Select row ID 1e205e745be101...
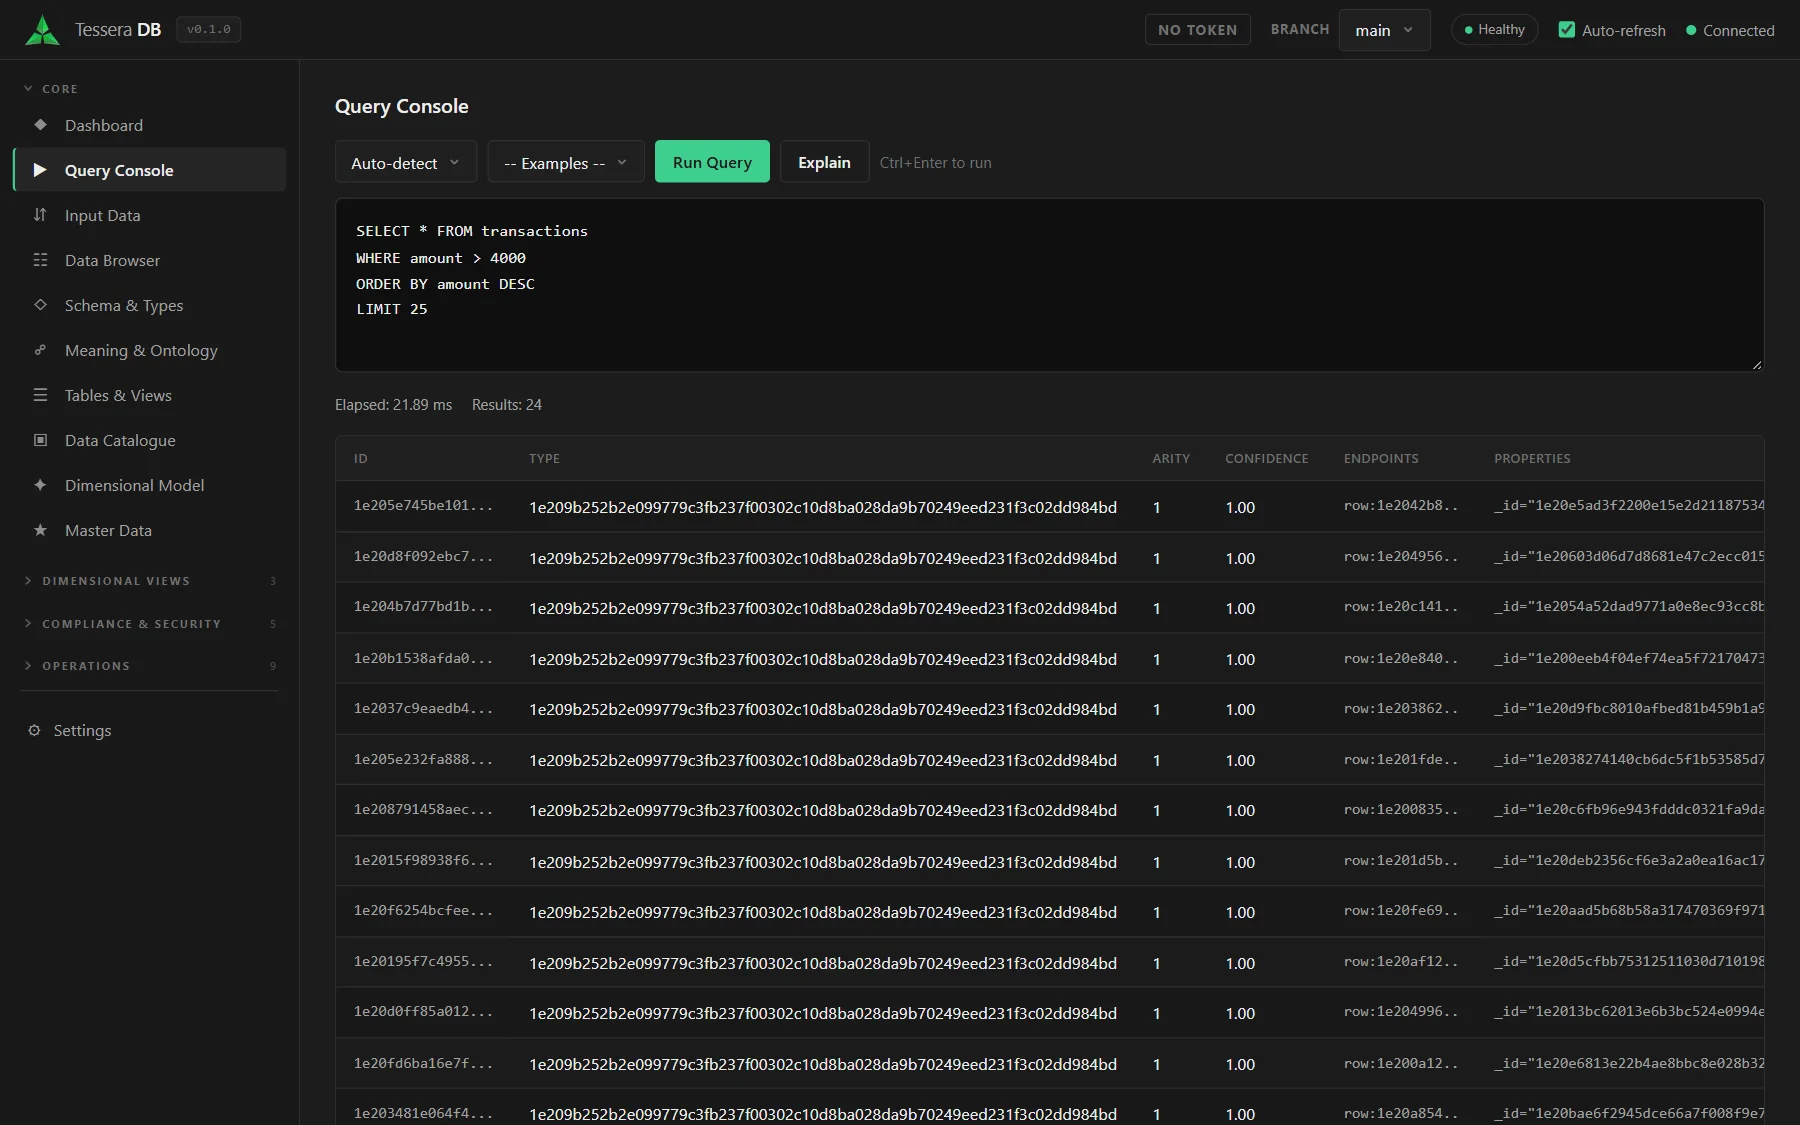 tap(423, 506)
